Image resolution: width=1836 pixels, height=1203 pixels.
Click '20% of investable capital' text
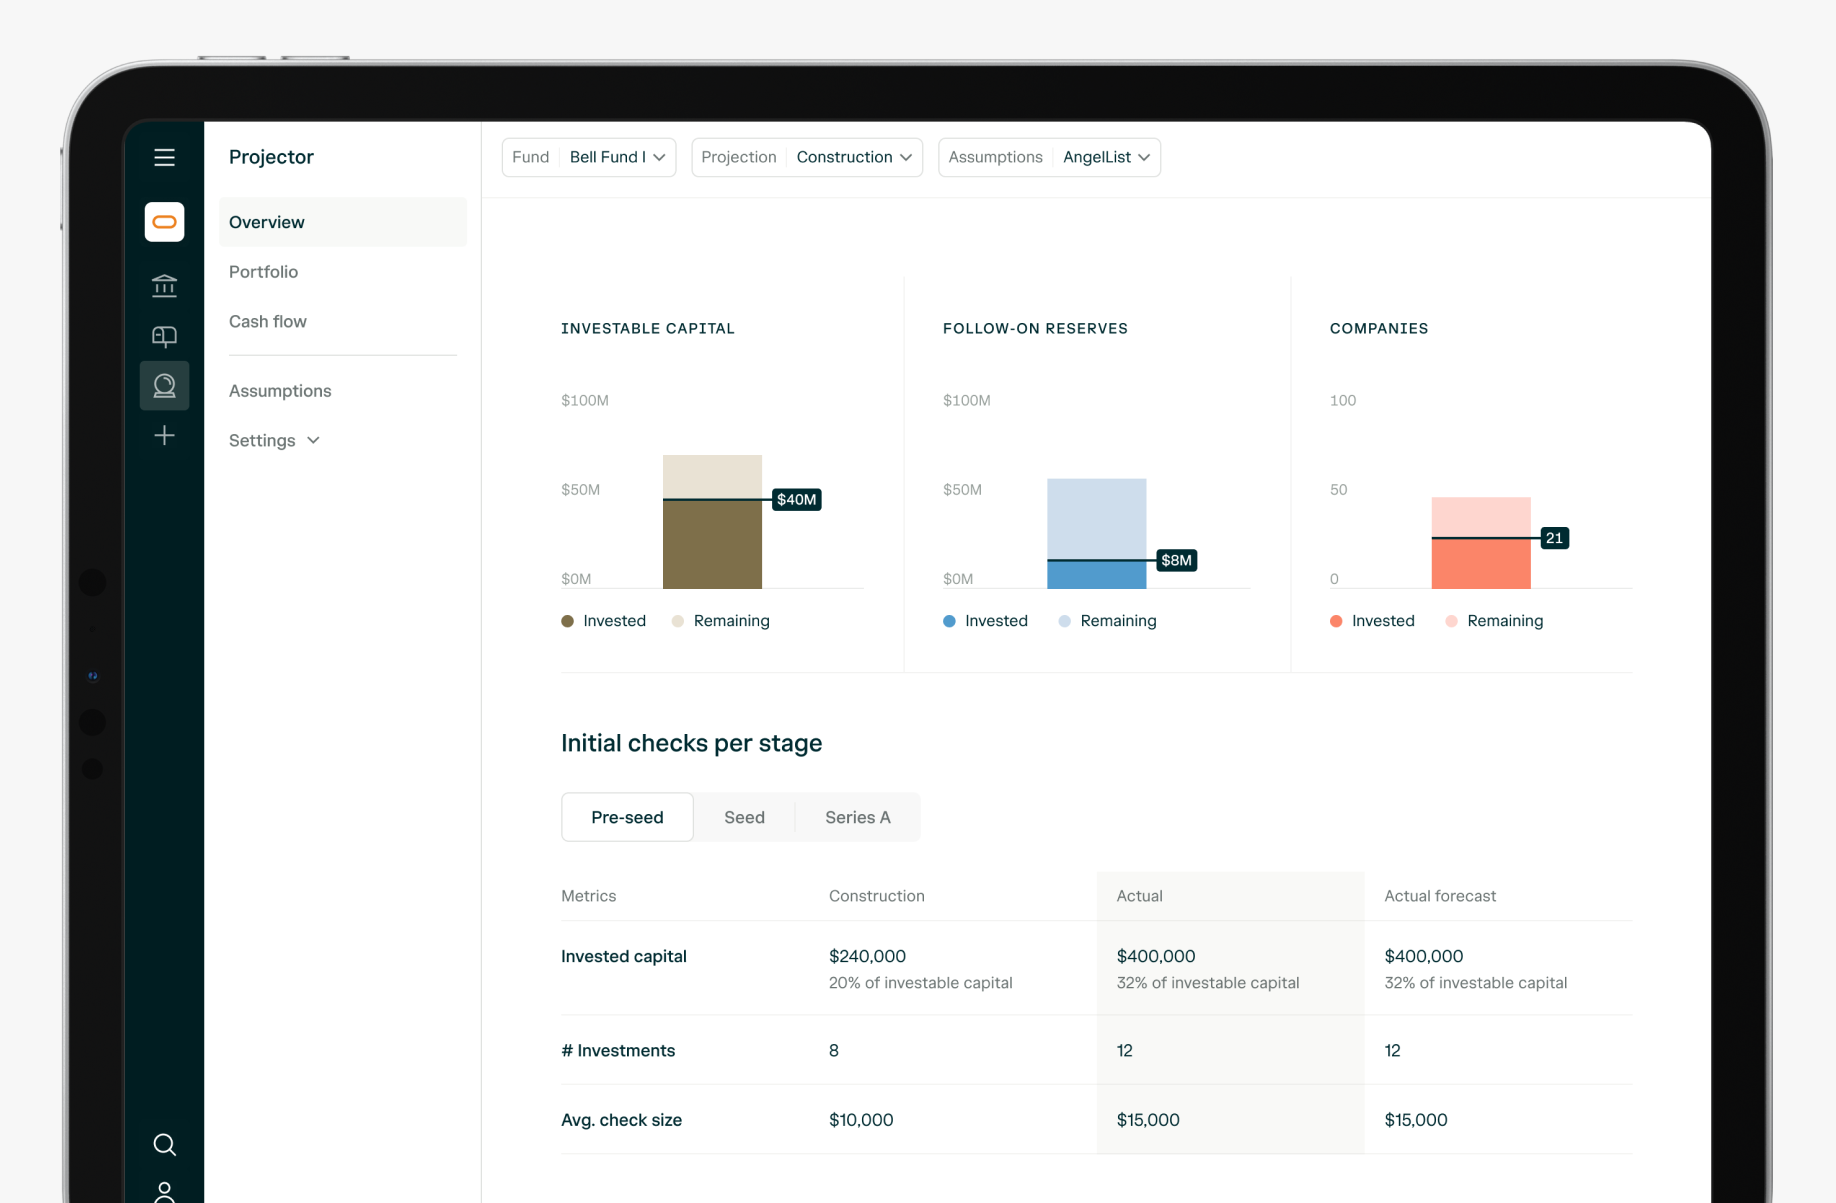pyautogui.click(x=920, y=983)
